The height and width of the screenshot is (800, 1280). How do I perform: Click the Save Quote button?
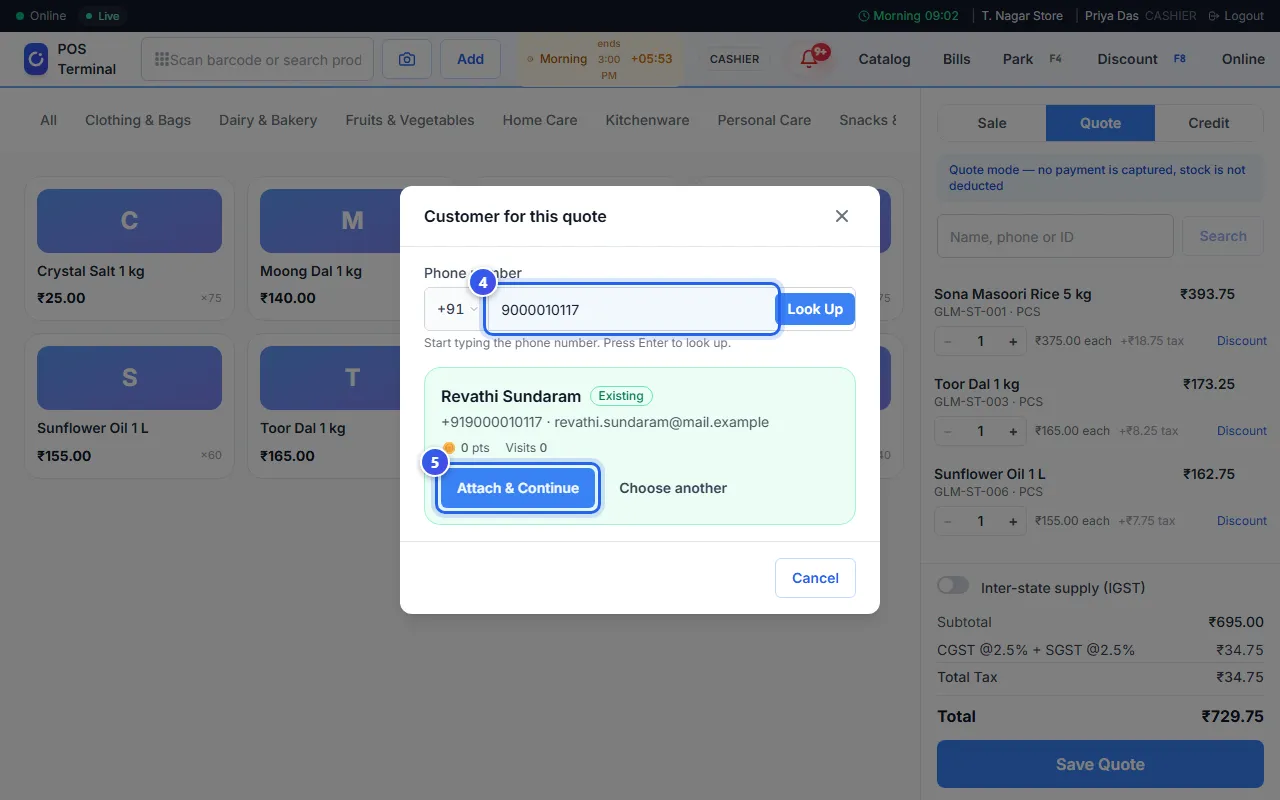point(1100,764)
